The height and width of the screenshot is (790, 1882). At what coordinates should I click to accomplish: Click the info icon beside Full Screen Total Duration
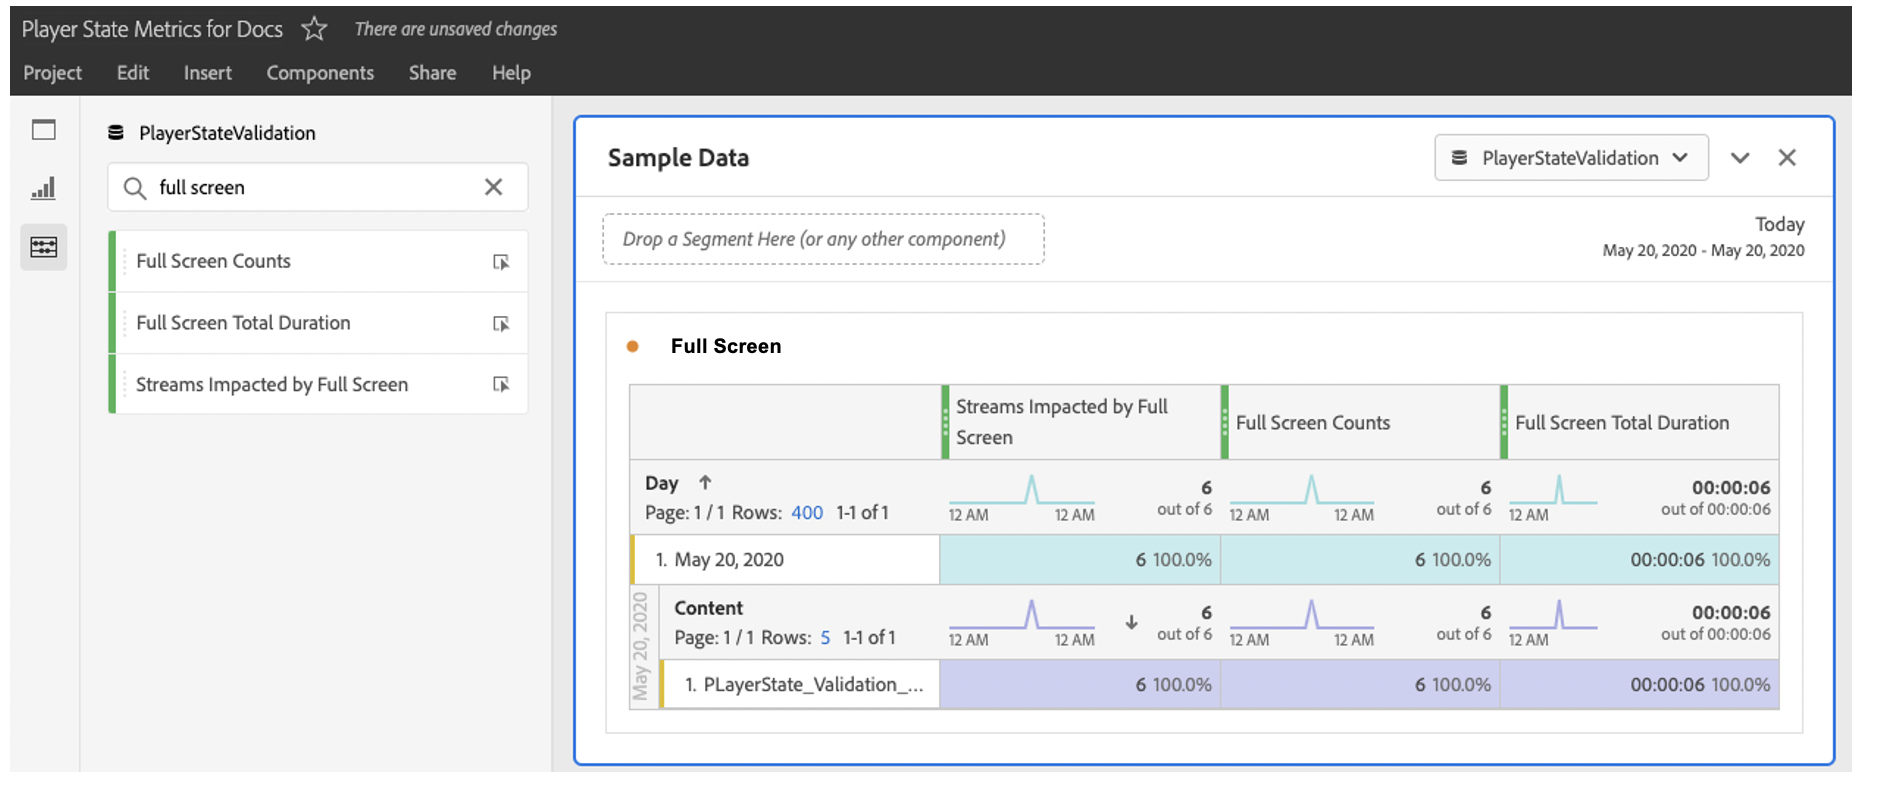(x=501, y=324)
